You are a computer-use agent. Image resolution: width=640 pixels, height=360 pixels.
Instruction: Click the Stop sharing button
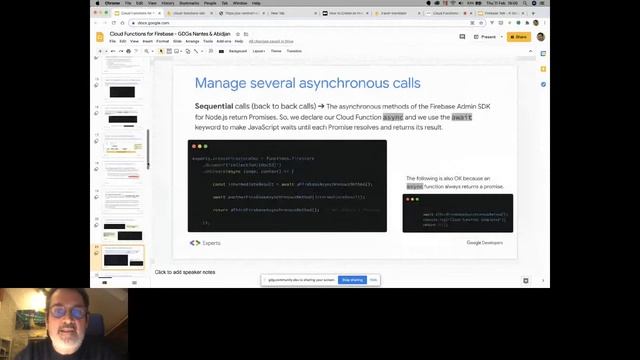pos(352,280)
